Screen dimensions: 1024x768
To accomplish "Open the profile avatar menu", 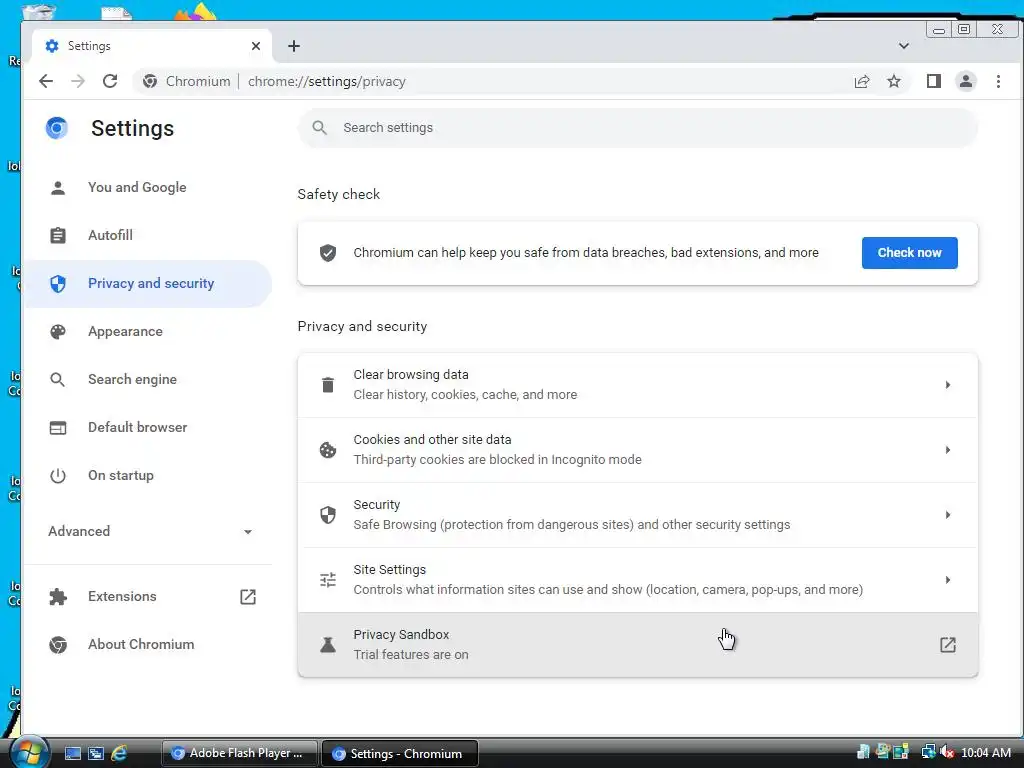I will 966,81.
